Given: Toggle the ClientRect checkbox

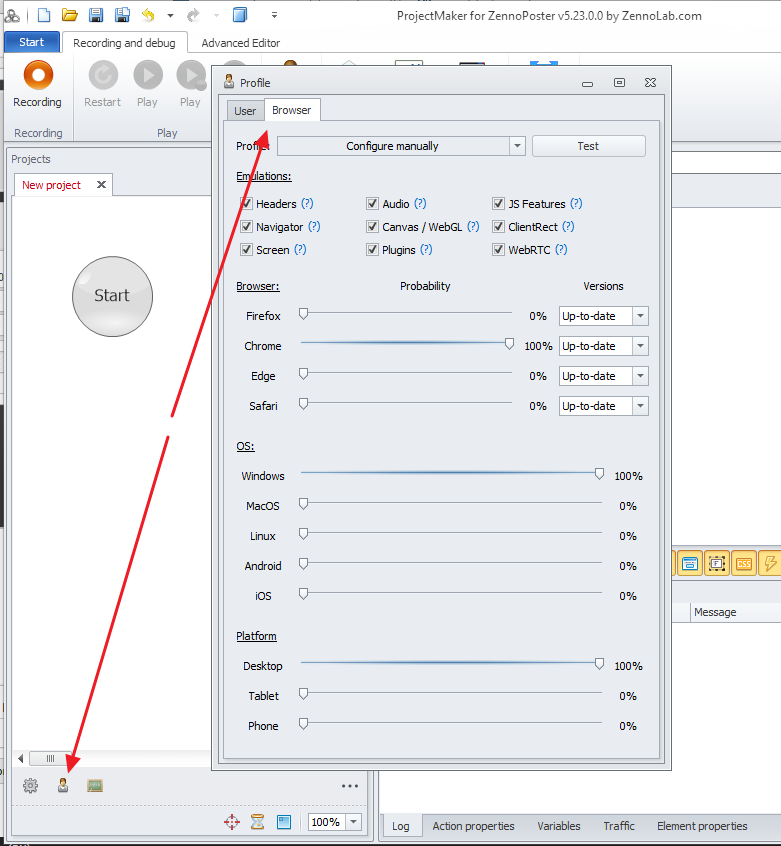Looking at the screenshot, I should (x=498, y=227).
